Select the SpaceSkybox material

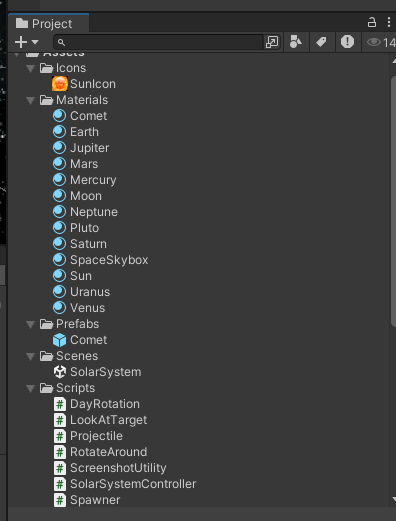coord(101,260)
